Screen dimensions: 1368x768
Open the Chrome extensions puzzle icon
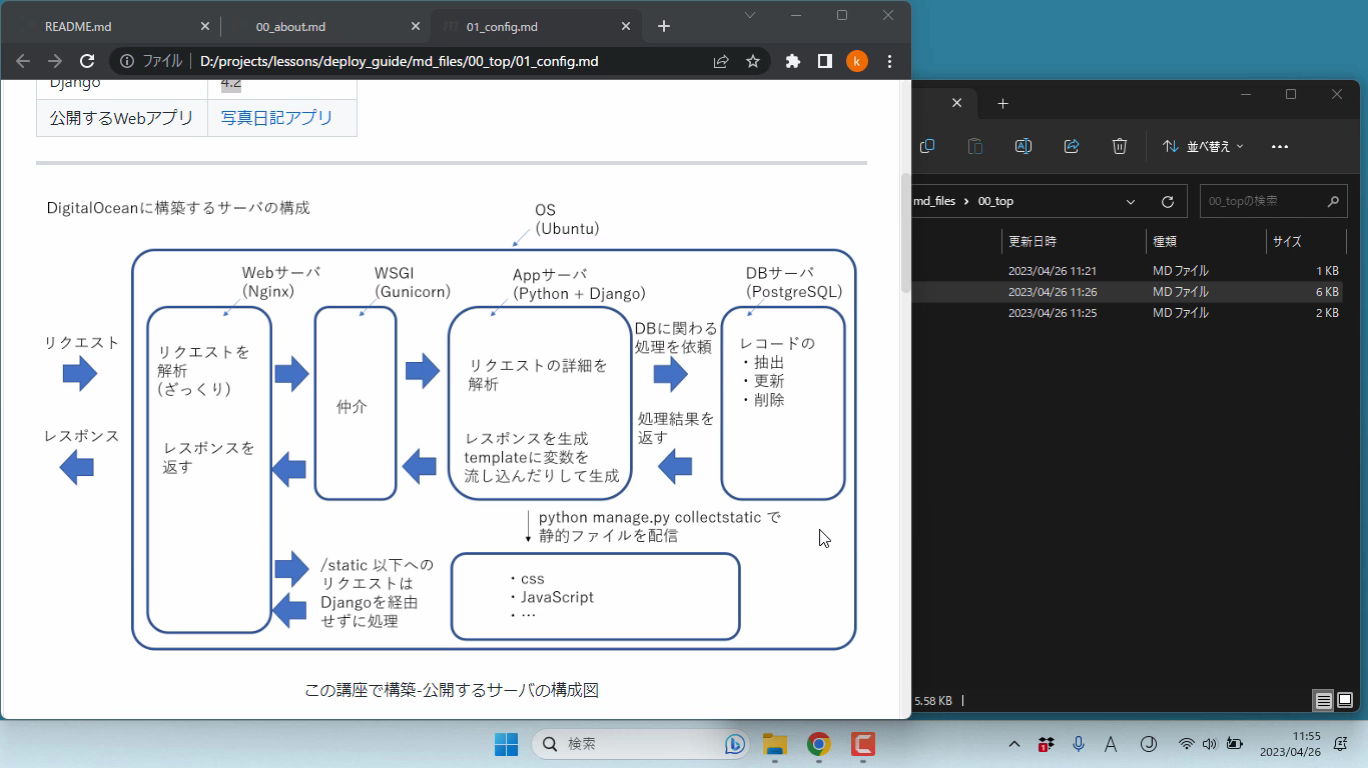pos(793,61)
